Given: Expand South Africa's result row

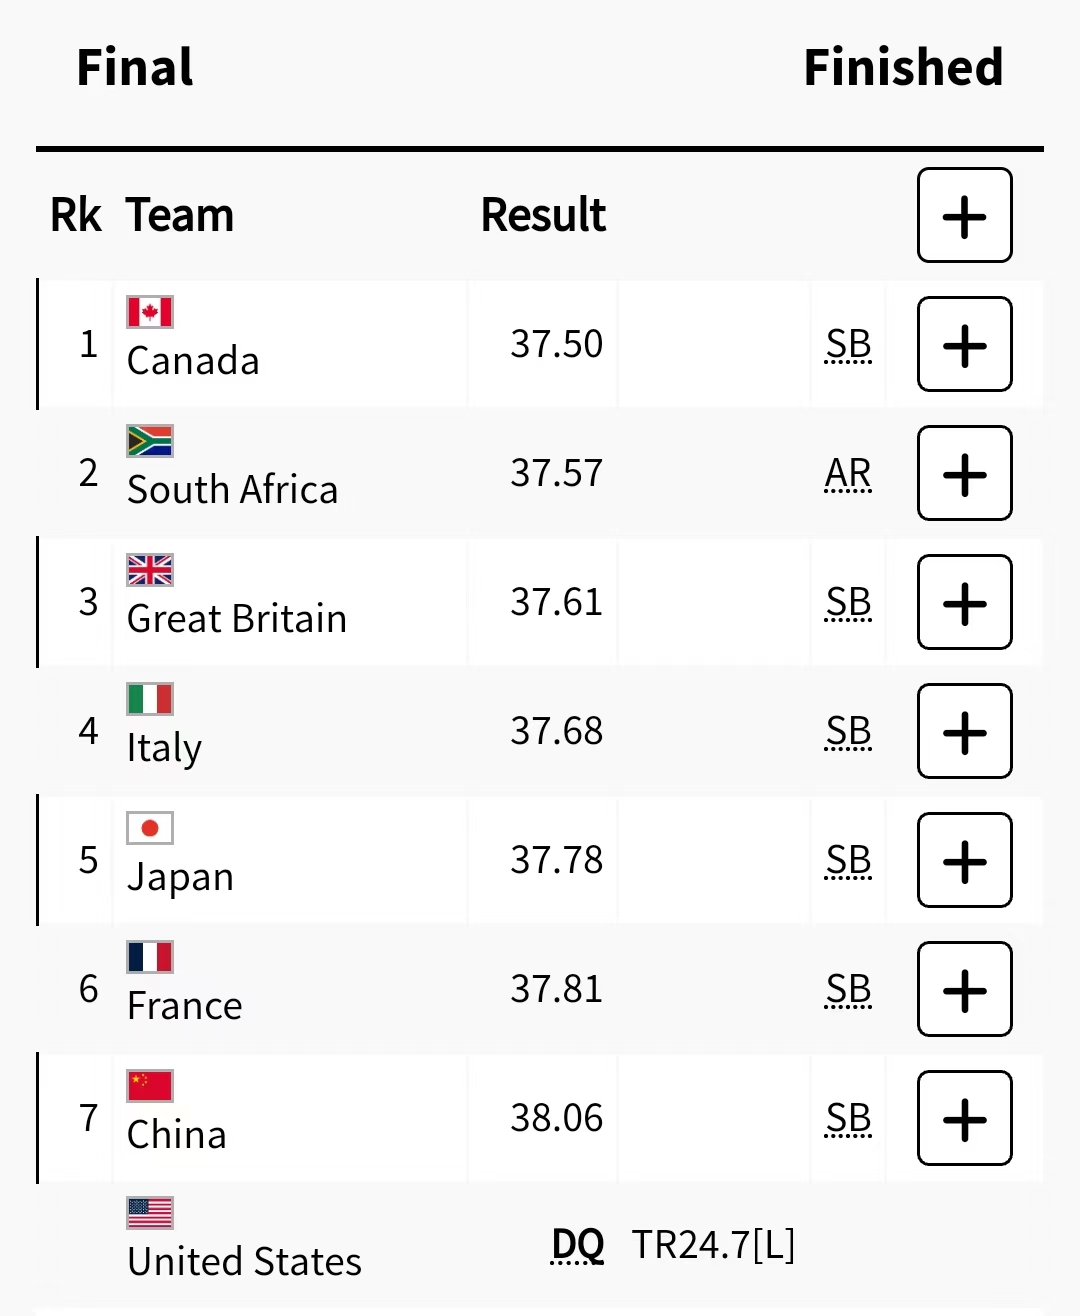Looking at the screenshot, I should pyautogui.click(x=964, y=473).
